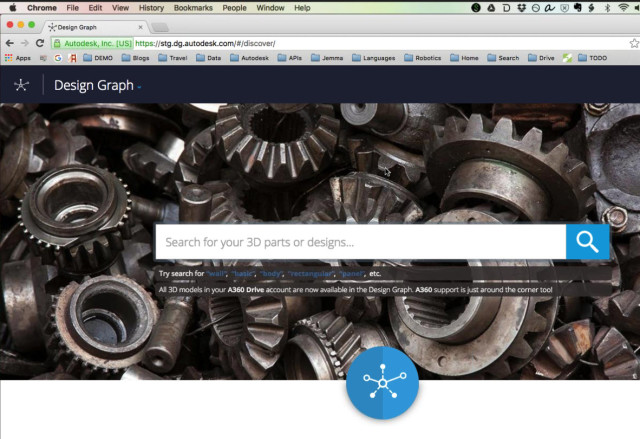Click the "body" suggested search link
Image resolution: width=640 pixels, height=439 pixels.
click(x=271, y=274)
